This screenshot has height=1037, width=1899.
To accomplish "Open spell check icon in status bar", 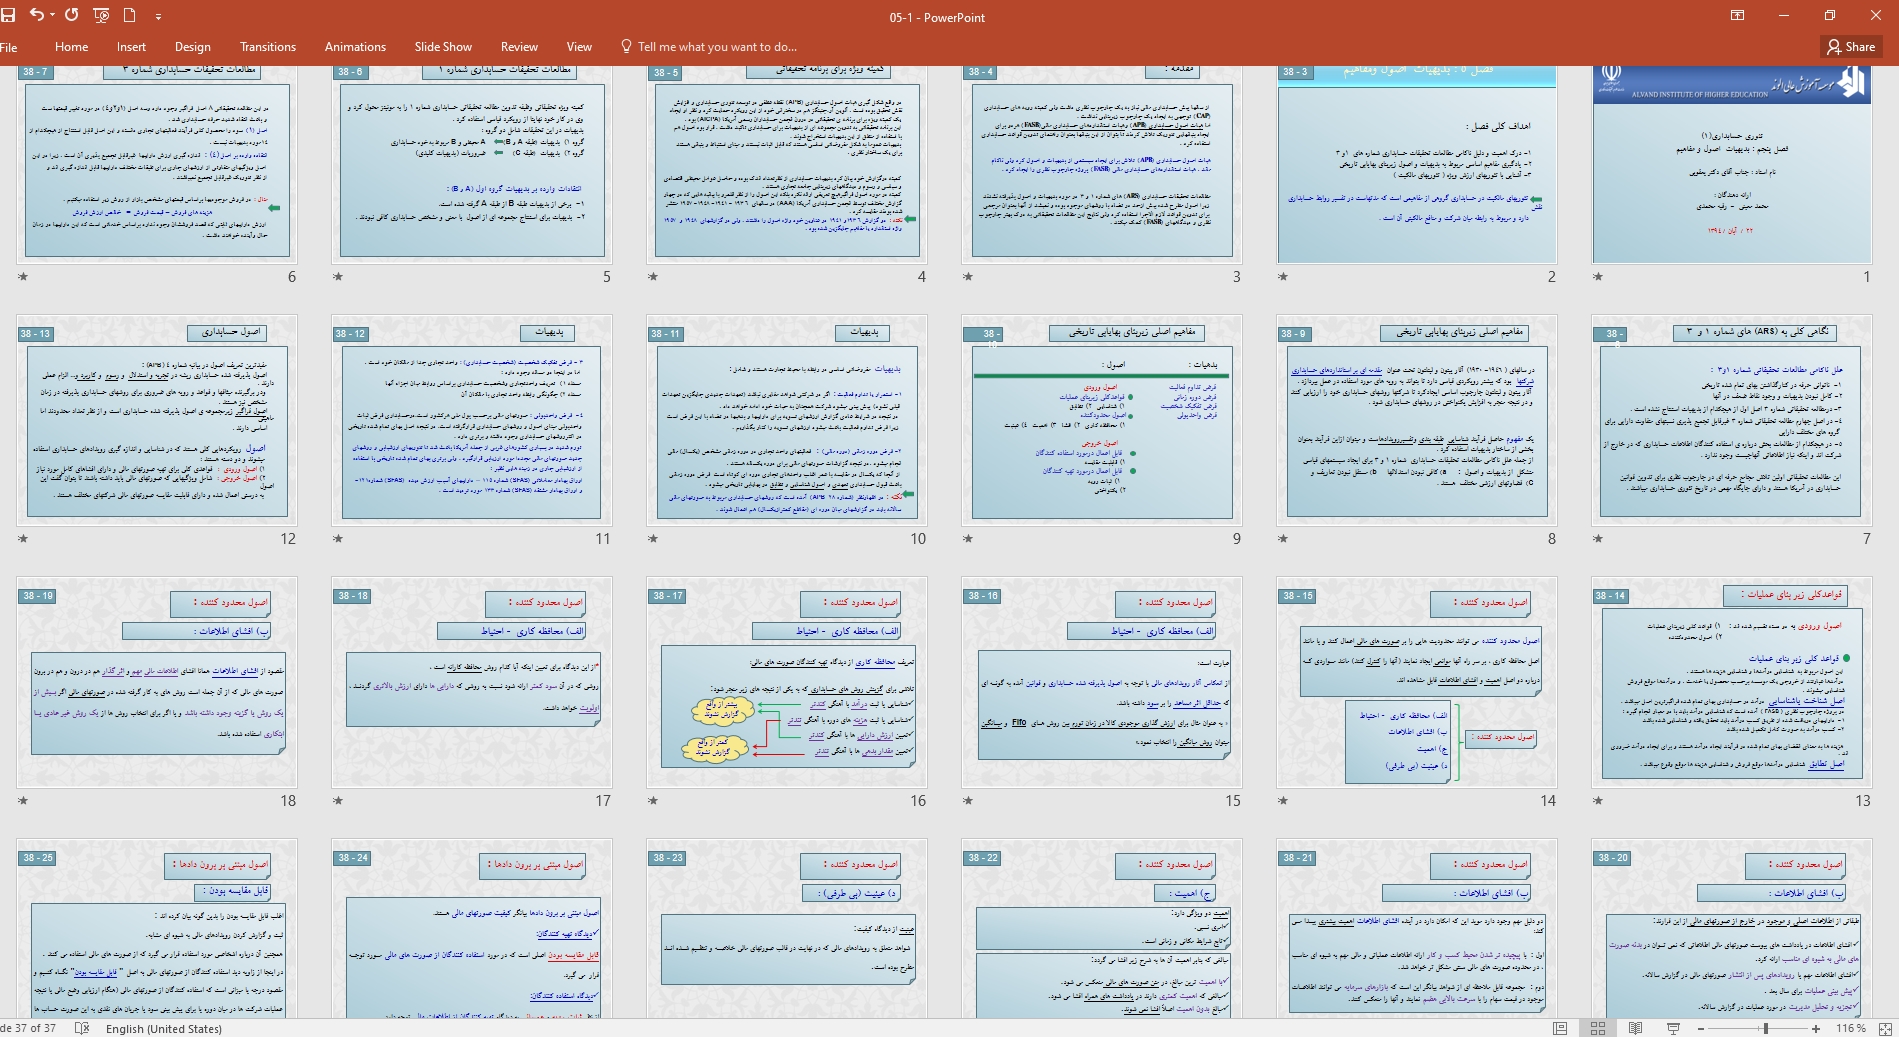I will coord(82,1028).
